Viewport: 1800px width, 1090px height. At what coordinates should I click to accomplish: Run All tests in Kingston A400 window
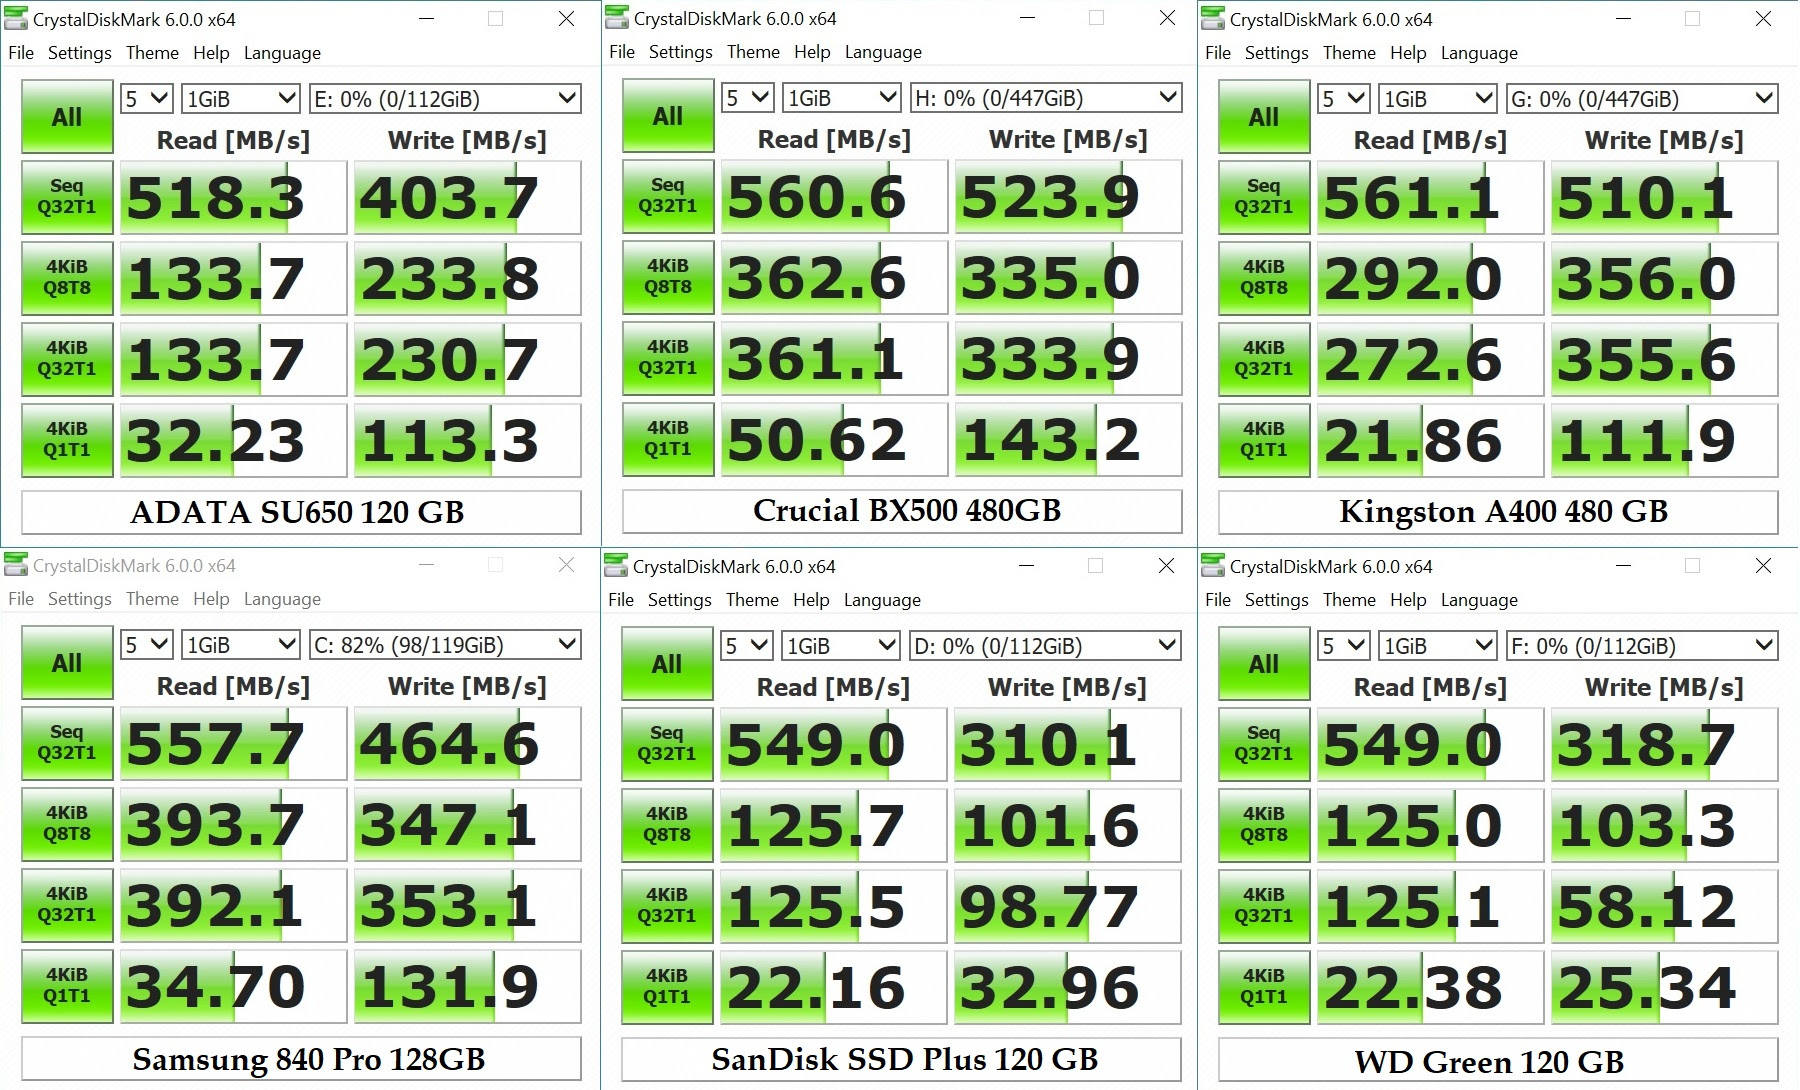[1264, 117]
